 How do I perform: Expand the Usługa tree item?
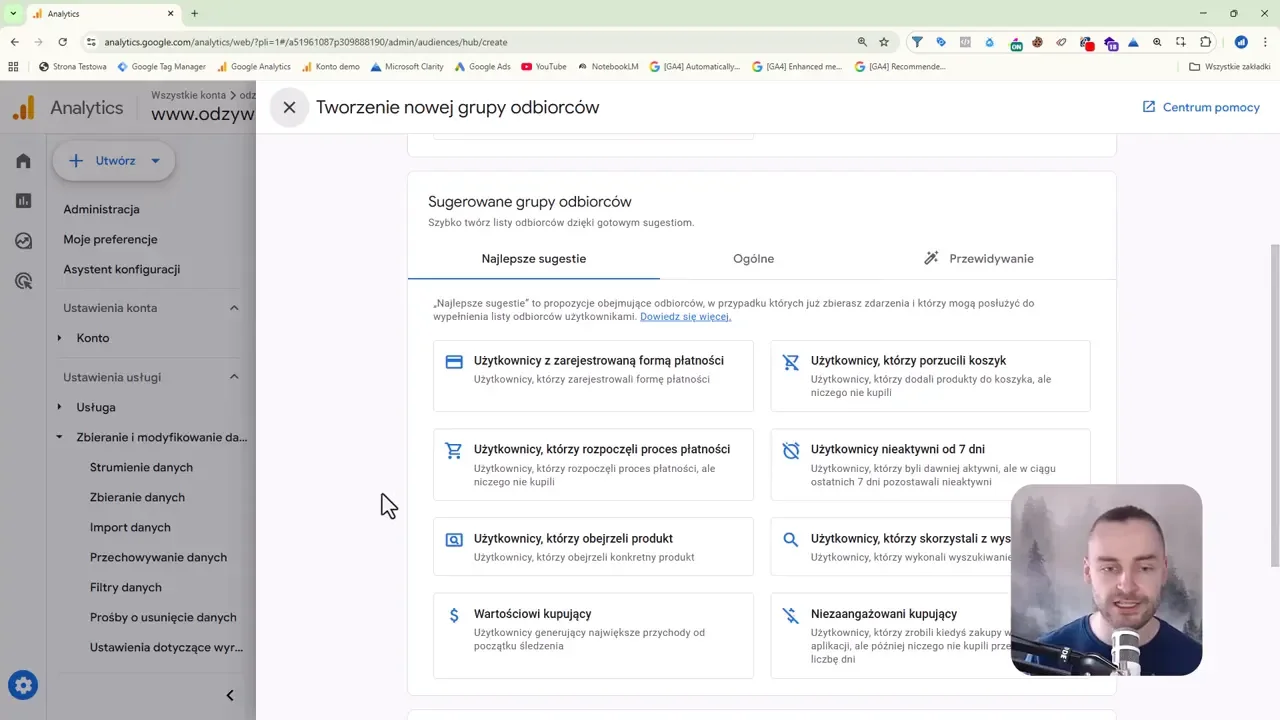[59, 407]
